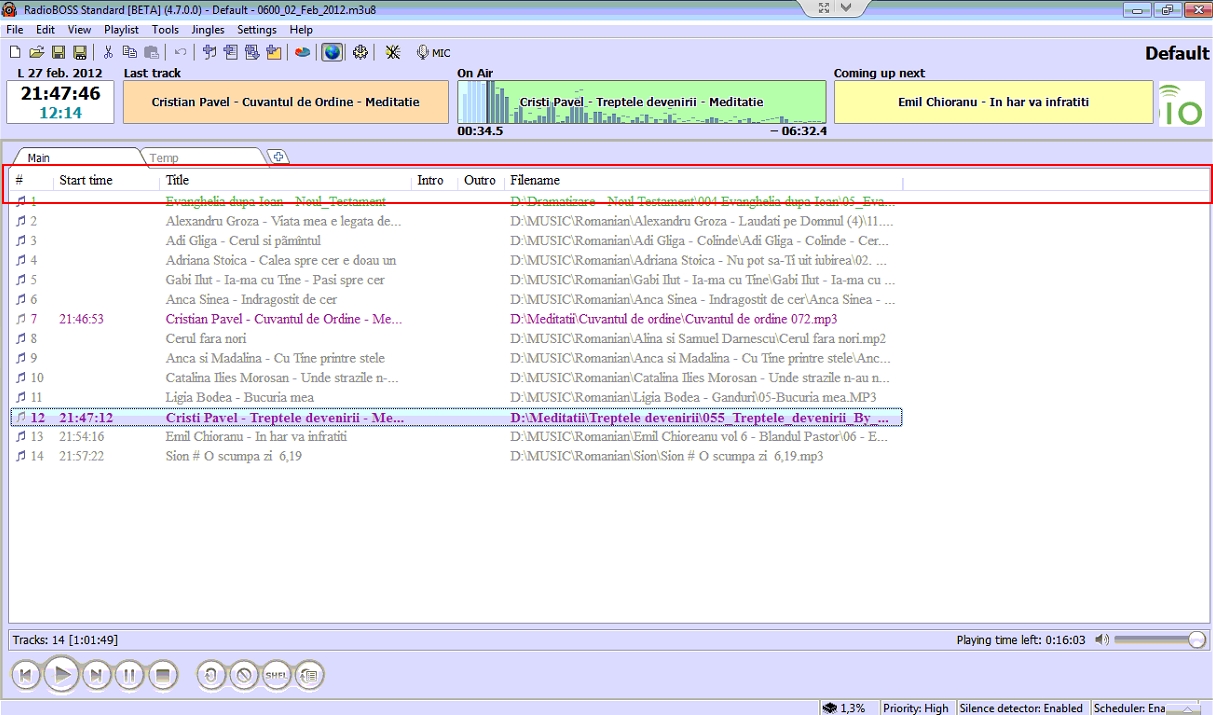
Task: Open the Settings menu
Action: click(x=257, y=30)
